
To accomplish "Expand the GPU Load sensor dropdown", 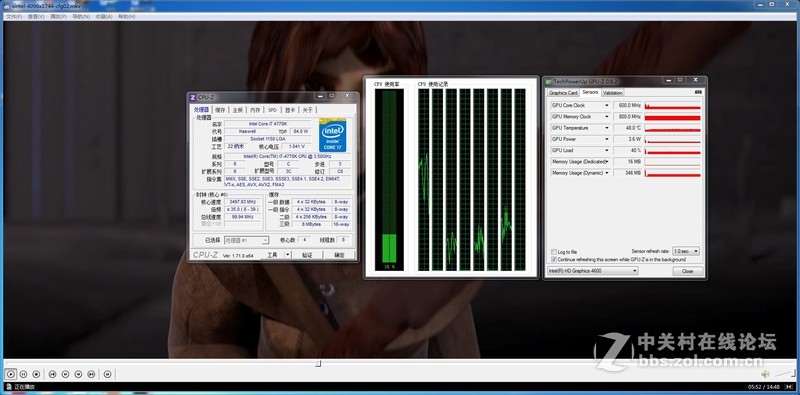I will tap(607, 151).
